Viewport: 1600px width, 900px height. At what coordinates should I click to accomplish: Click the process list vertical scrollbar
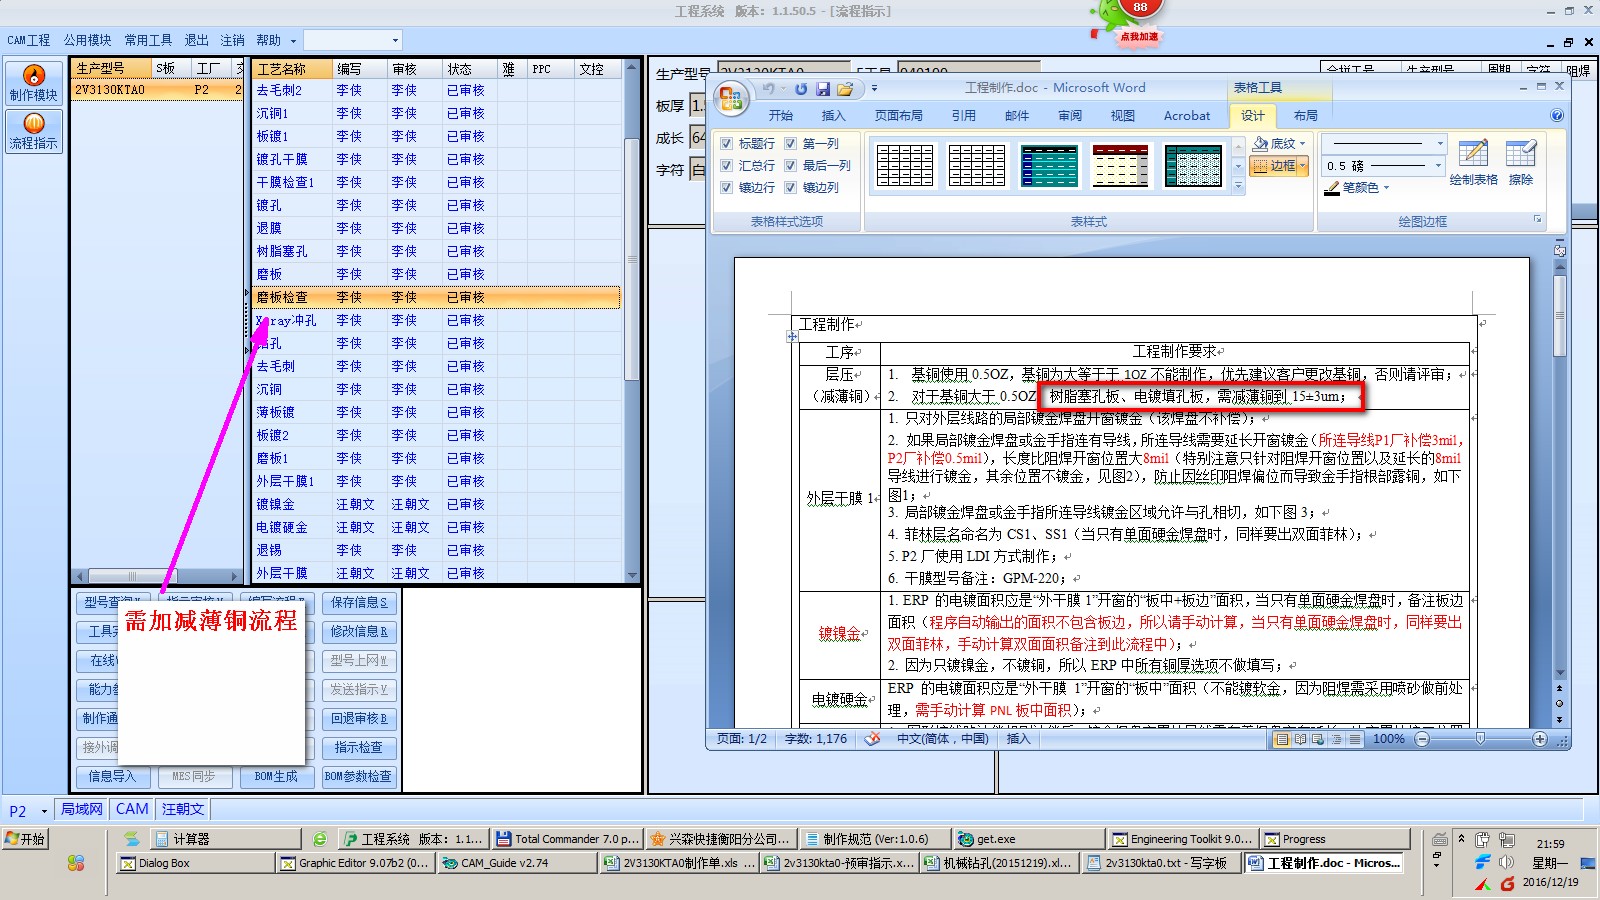(632, 320)
